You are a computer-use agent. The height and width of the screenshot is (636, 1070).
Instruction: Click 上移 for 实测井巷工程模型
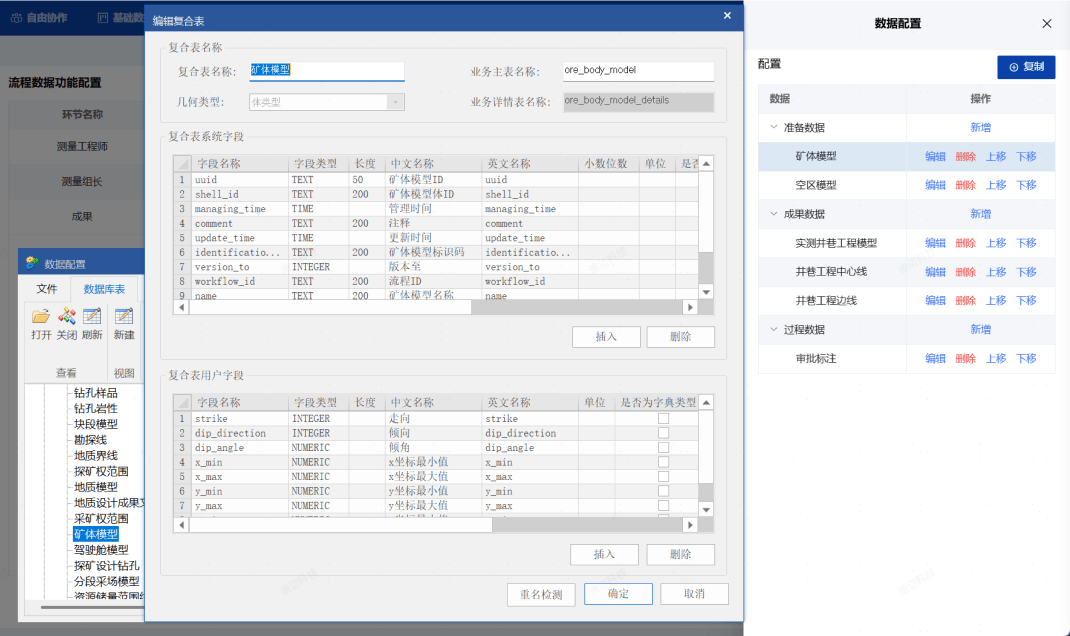click(996, 243)
